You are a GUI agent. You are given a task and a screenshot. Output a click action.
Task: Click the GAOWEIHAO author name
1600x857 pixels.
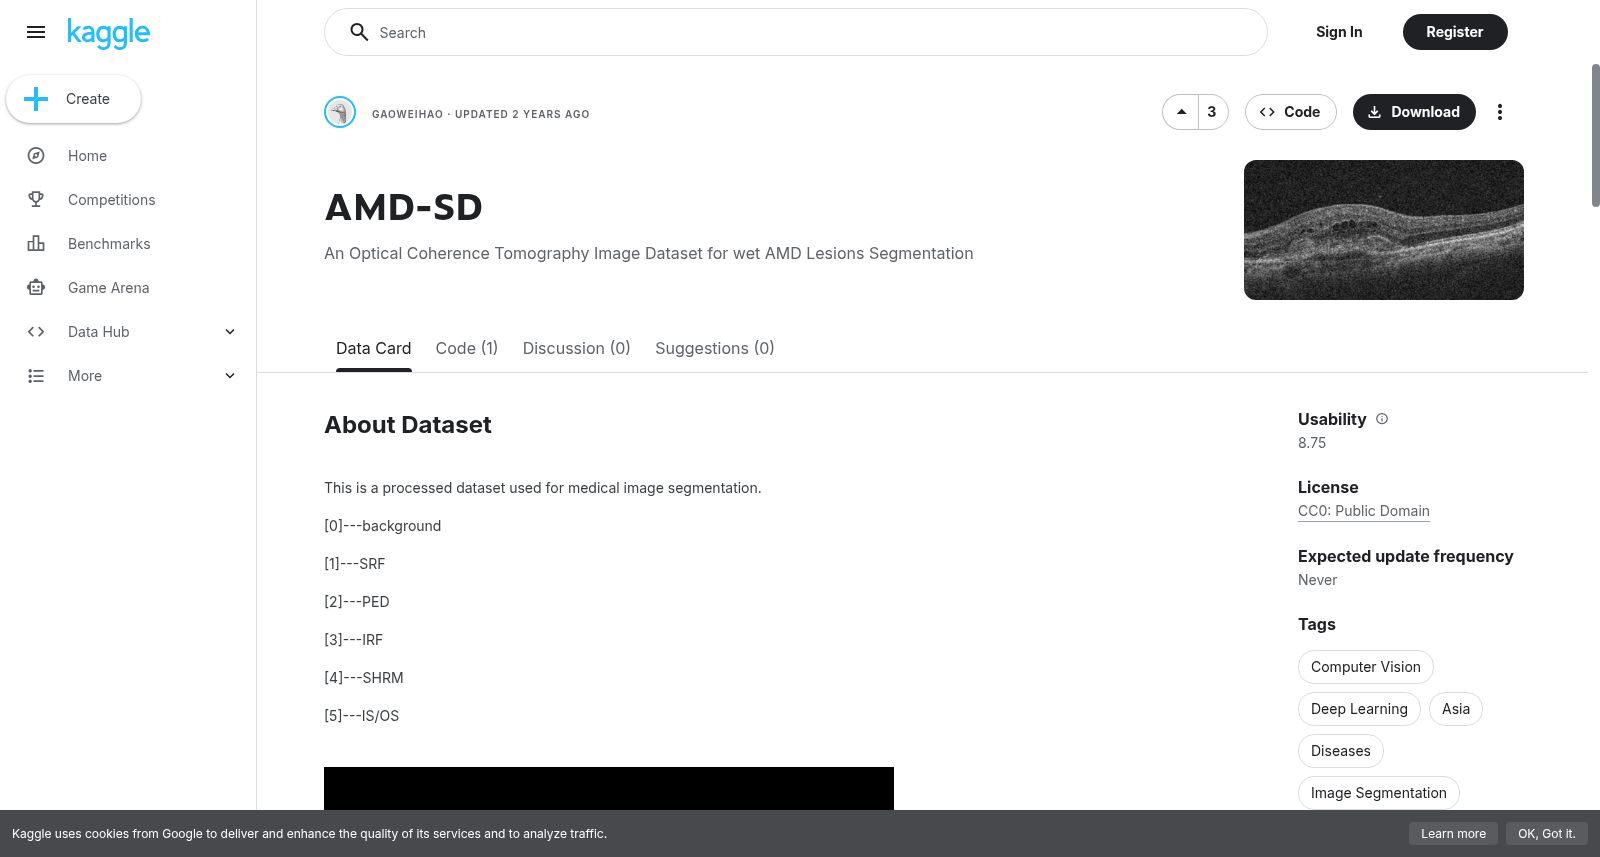(x=407, y=114)
